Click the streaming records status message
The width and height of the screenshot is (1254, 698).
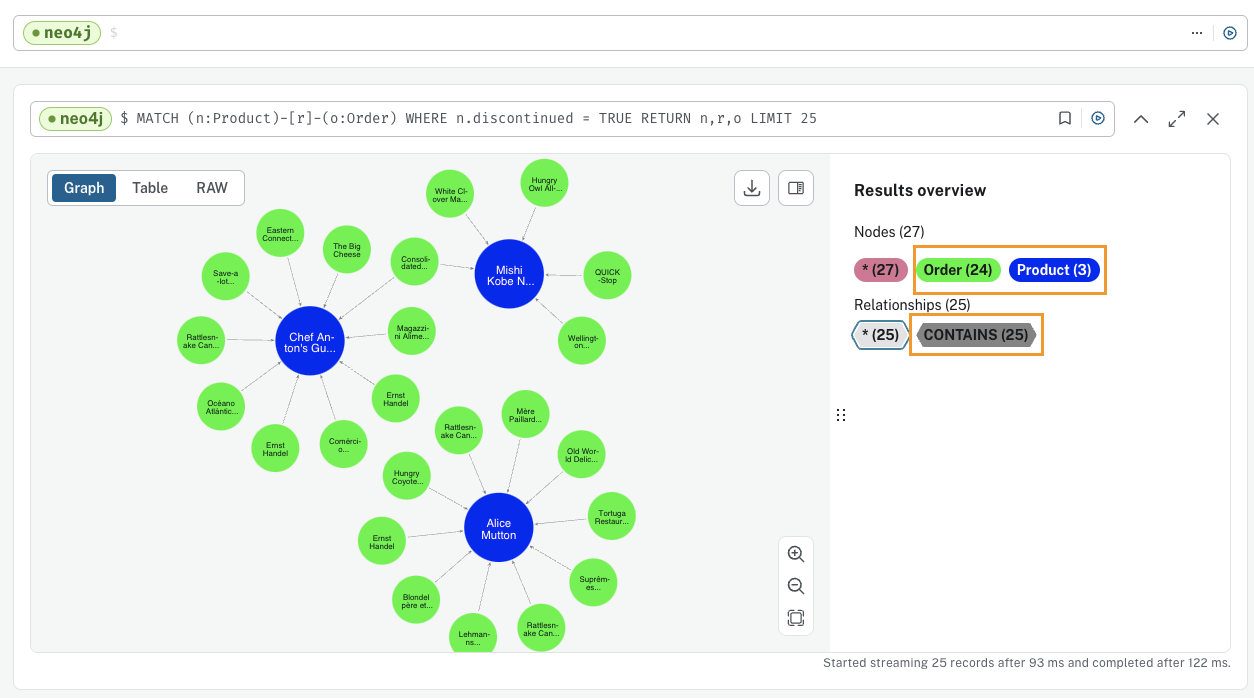pyautogui.click(x=1026, y=663)
